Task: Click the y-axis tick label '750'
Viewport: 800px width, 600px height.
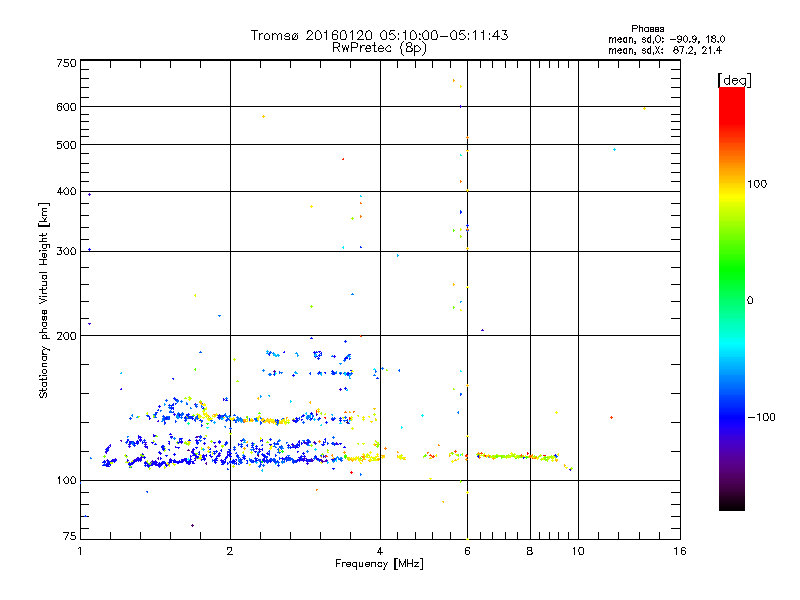Action: (x=66, y=63)
